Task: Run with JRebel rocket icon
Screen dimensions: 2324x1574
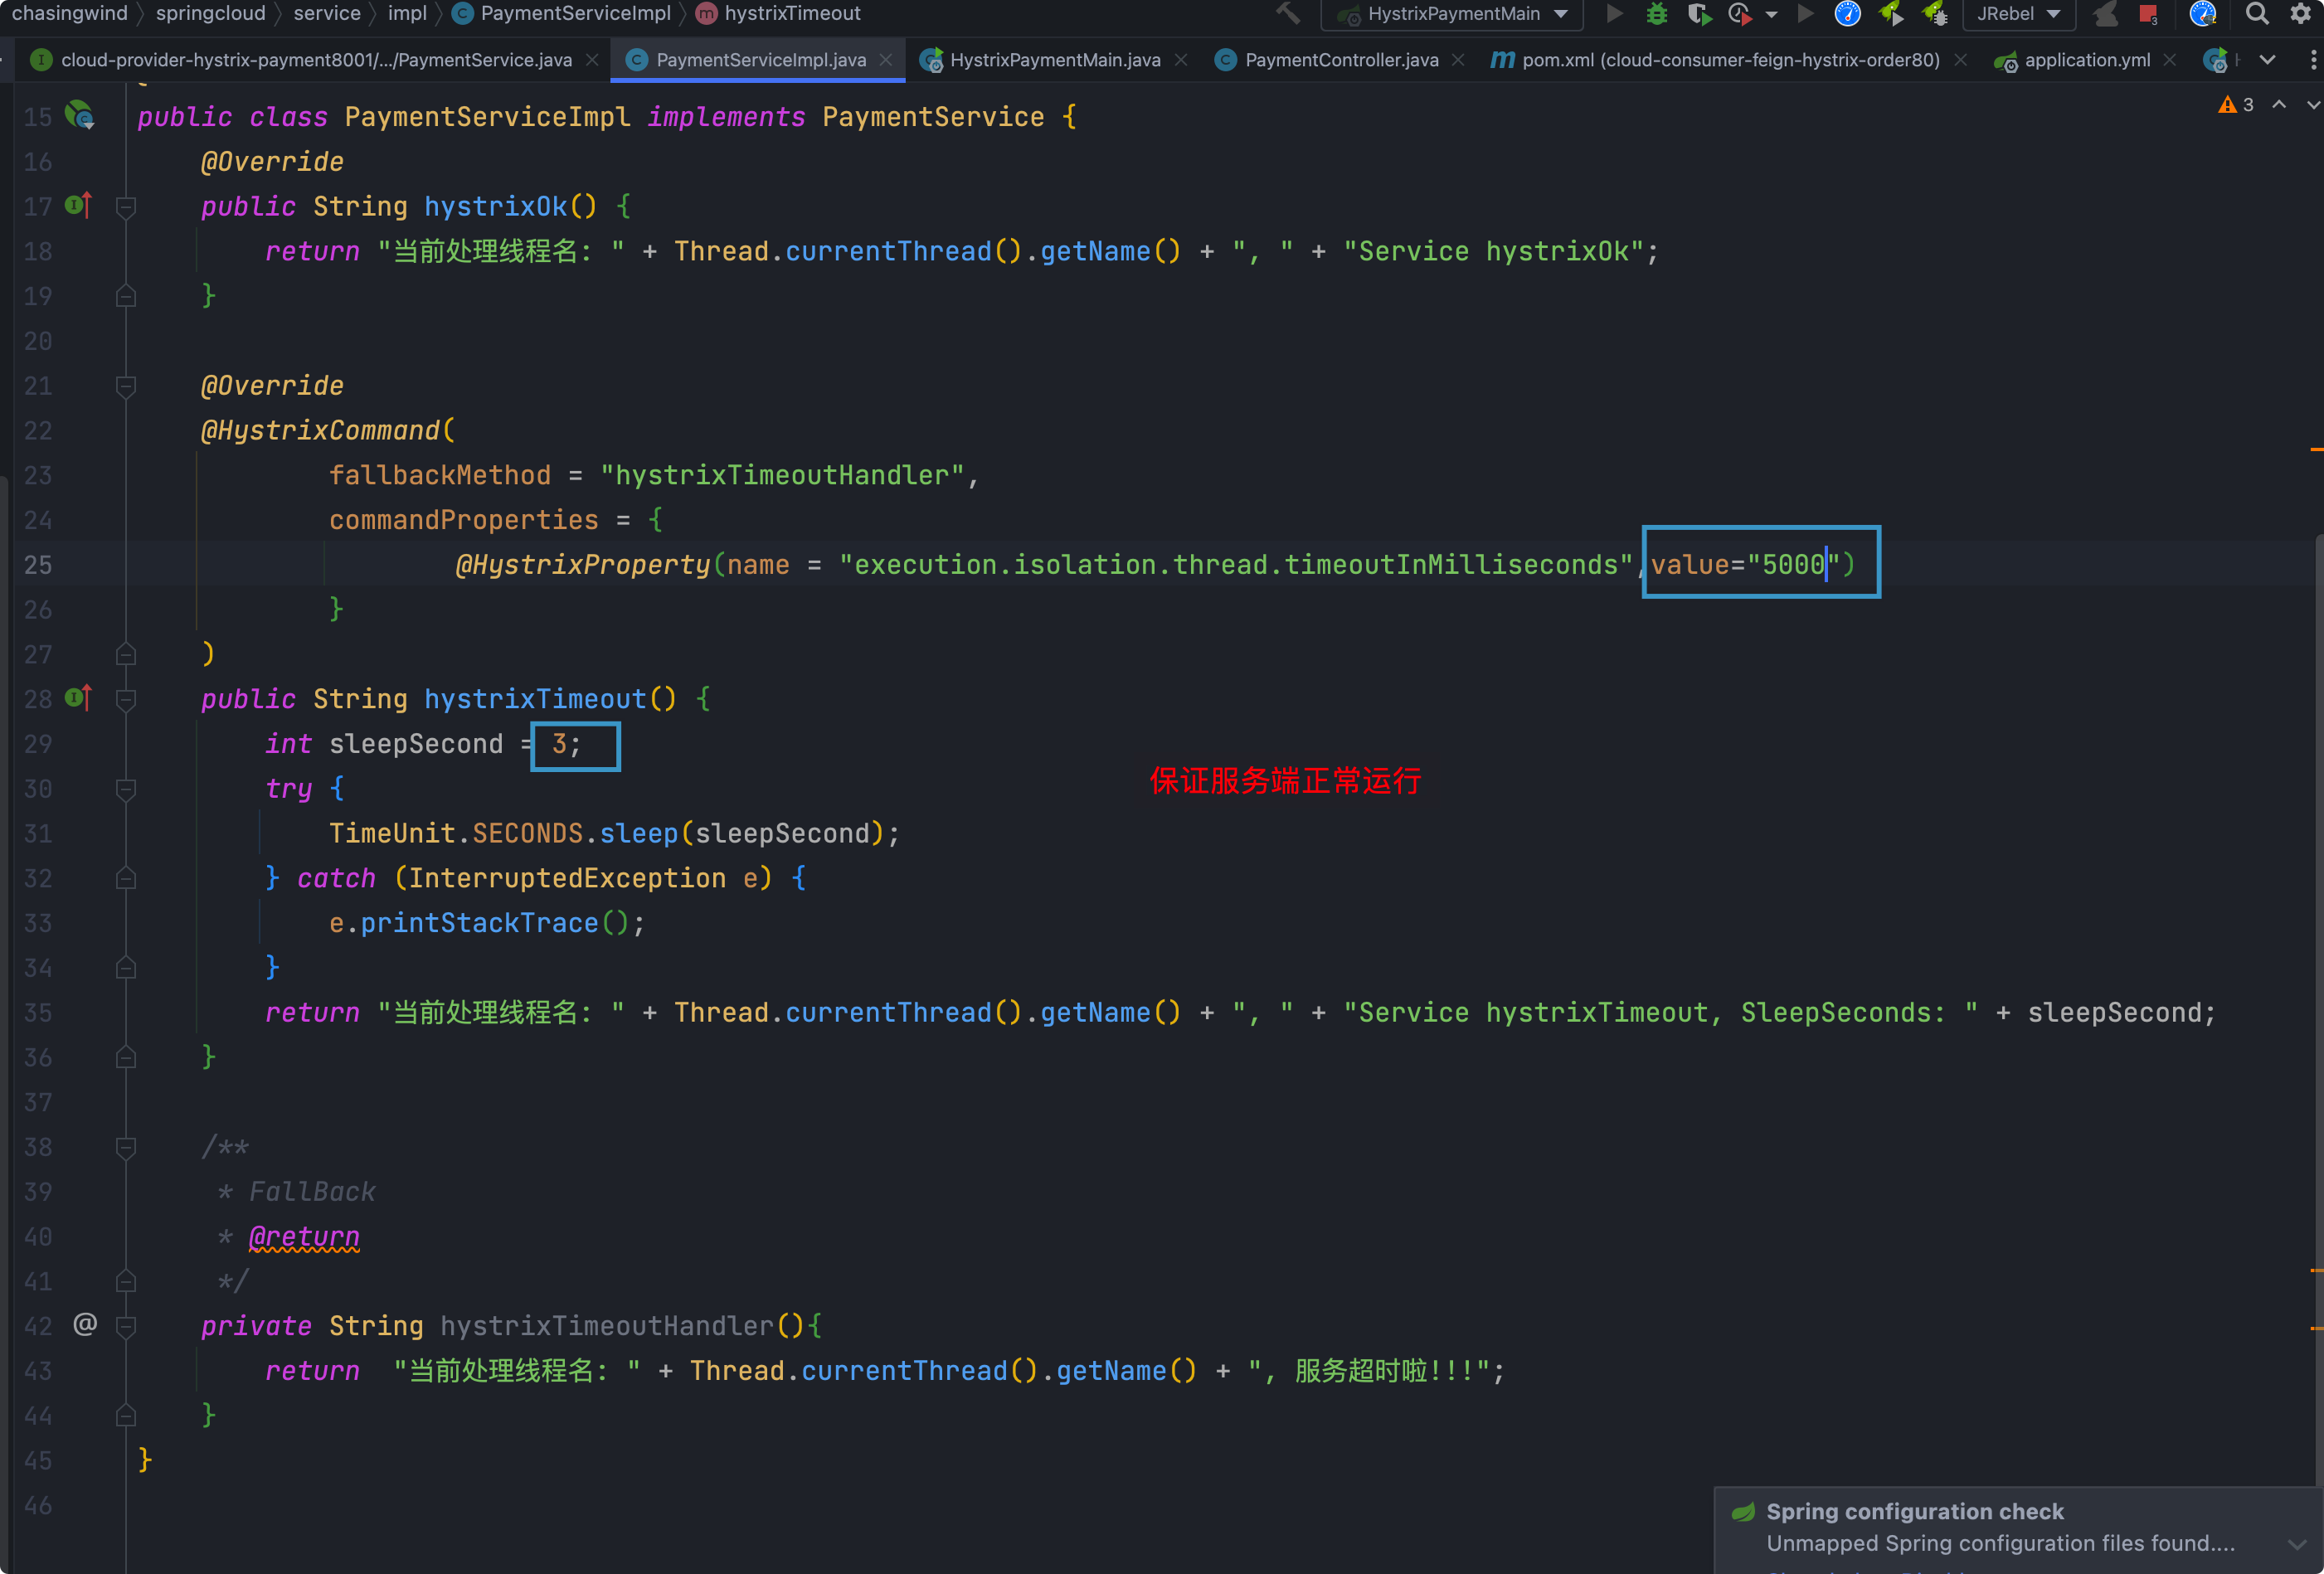Action: (1890, 14)
